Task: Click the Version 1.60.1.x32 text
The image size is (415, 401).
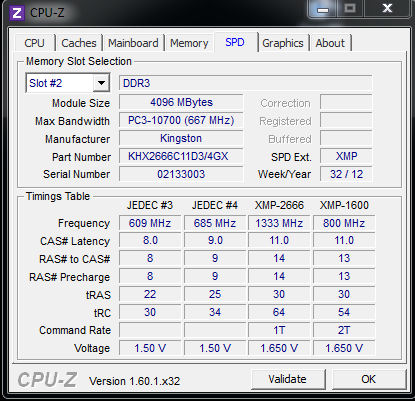Action: coord(135,381)
